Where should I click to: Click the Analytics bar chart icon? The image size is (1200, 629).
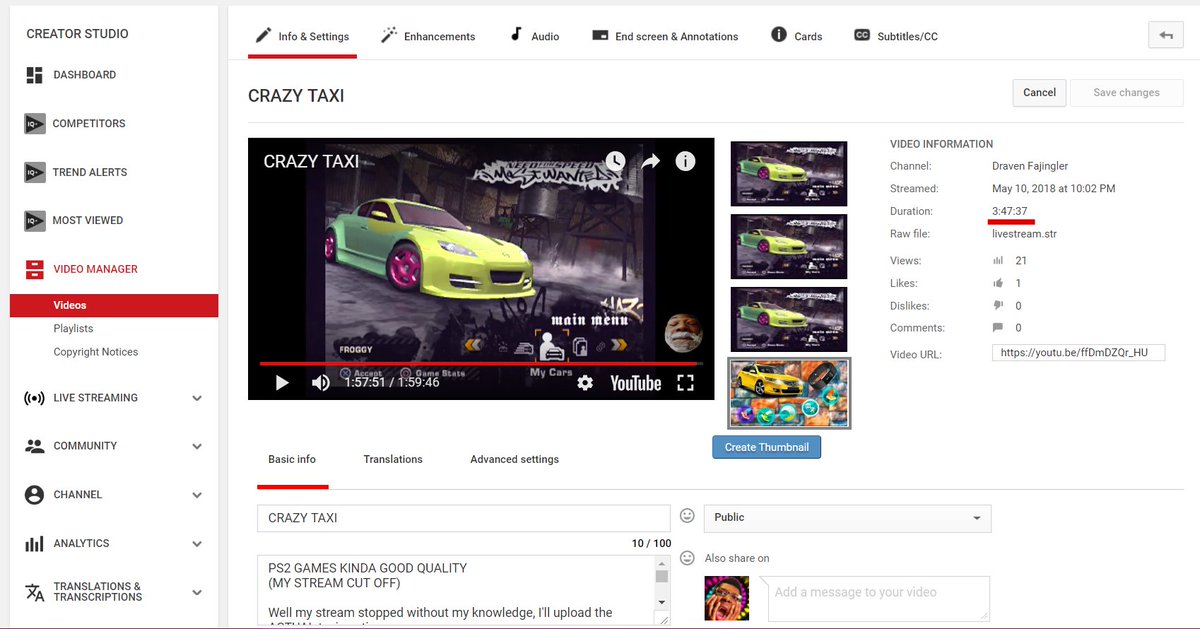pos(35,544)
